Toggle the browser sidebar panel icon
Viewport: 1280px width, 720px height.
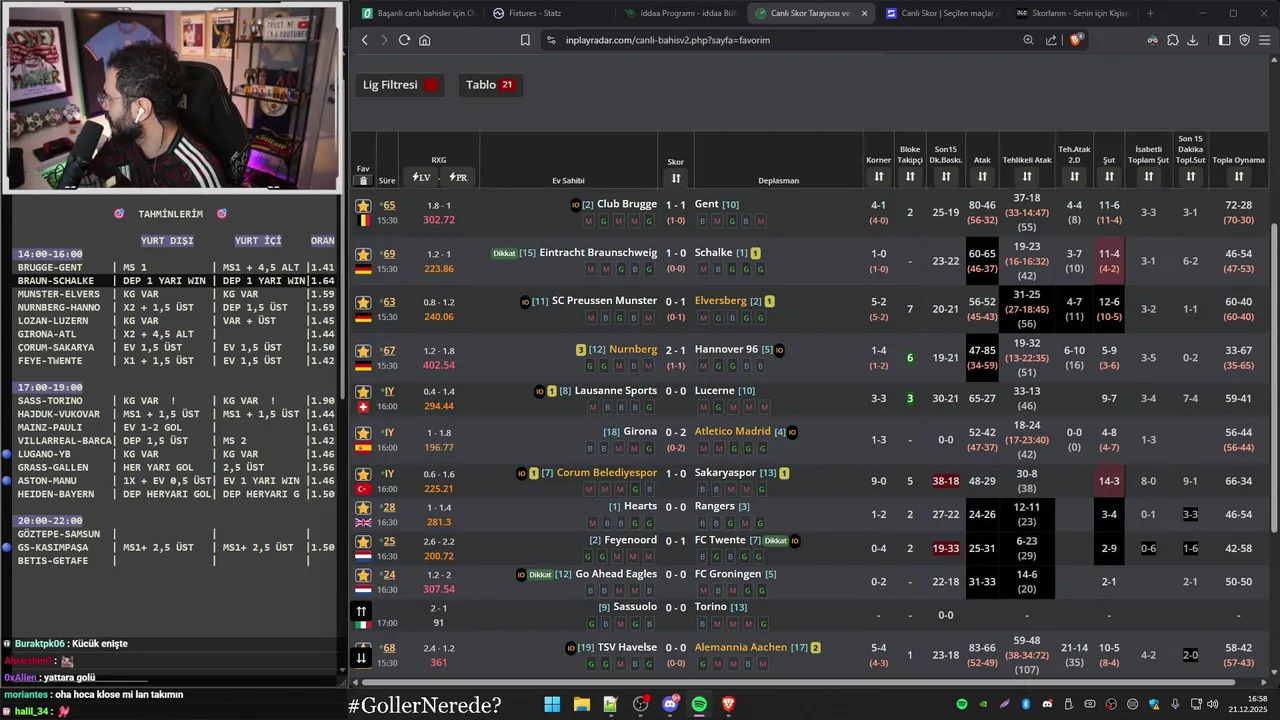tap(1224, 40)
